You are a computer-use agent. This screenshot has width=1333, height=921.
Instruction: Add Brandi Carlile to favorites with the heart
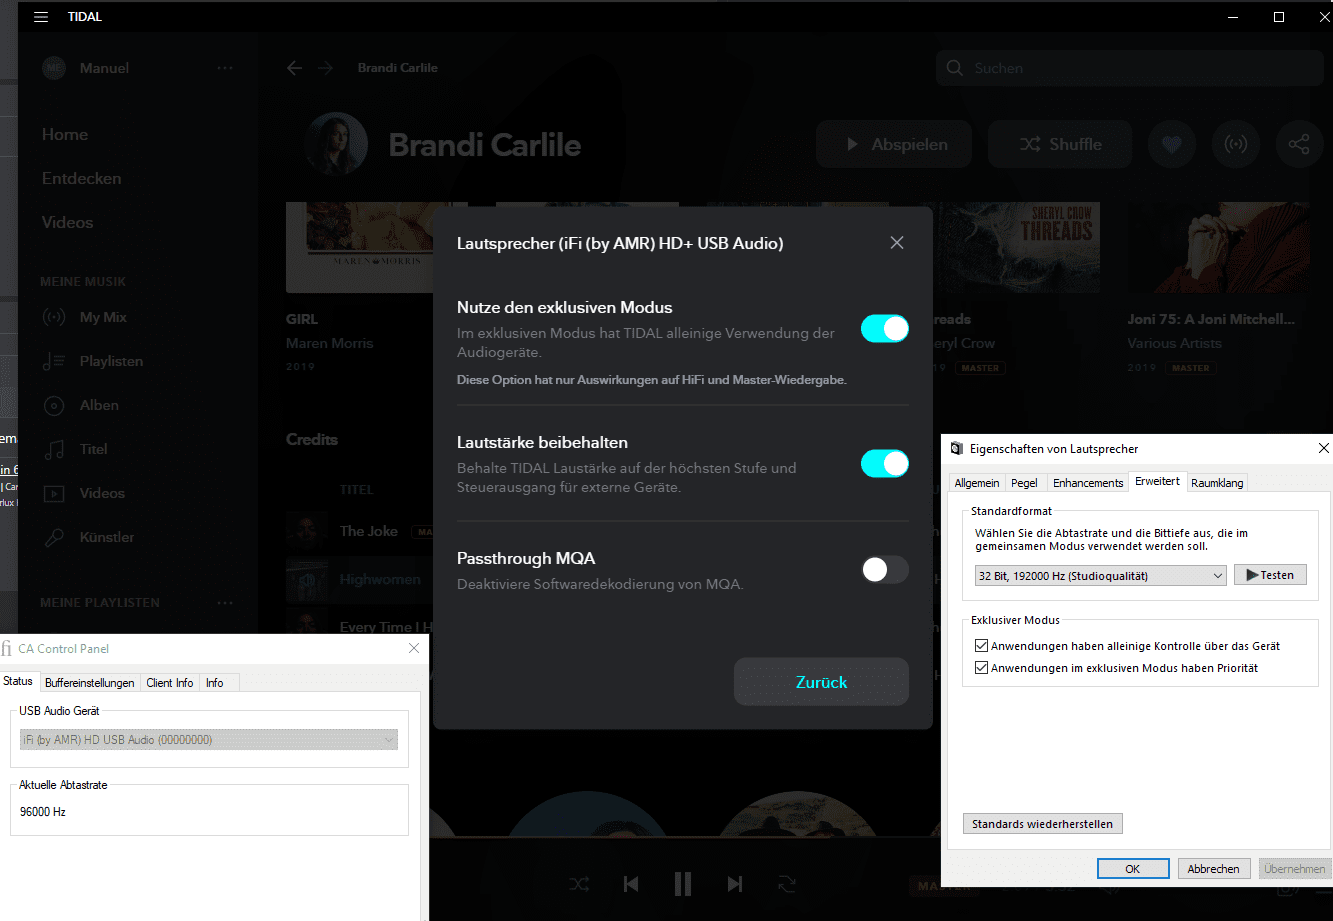tap(1172, 144)
